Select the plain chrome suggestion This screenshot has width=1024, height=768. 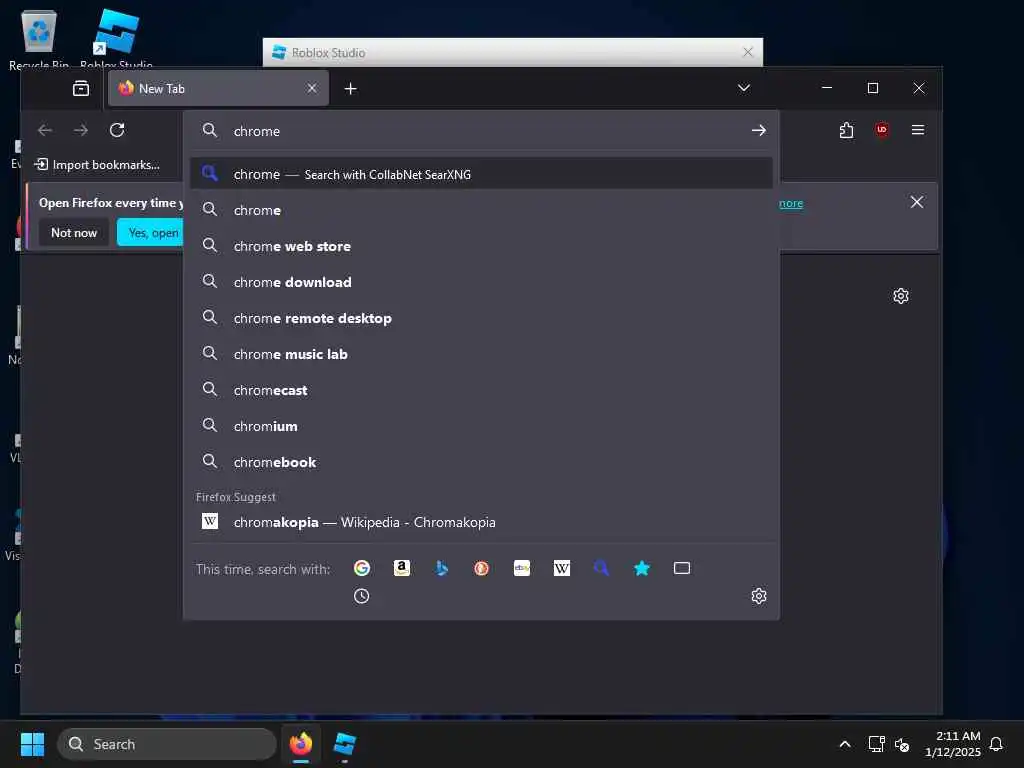(x=481, y=210)
